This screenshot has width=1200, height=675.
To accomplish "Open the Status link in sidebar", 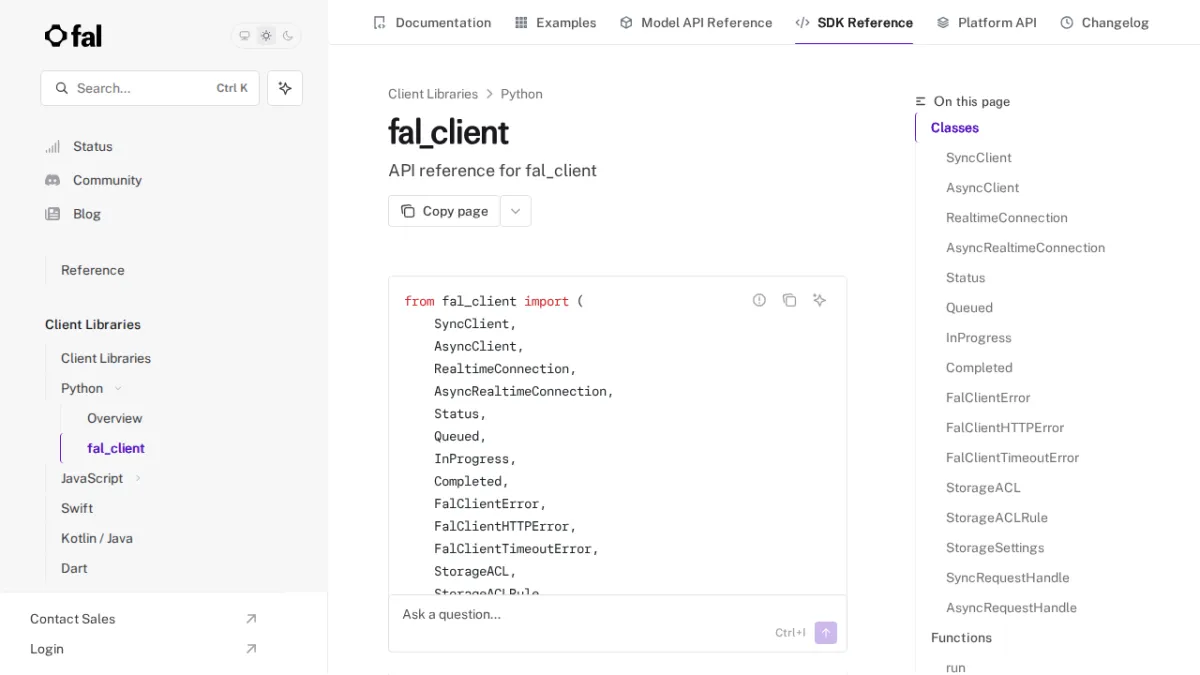I will 93,146.
